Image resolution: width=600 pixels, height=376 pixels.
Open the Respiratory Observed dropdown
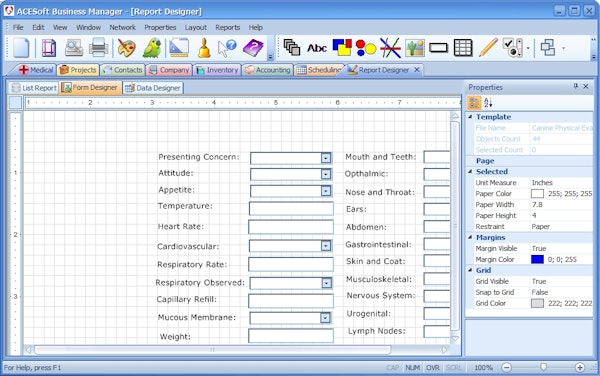point(326,283)
